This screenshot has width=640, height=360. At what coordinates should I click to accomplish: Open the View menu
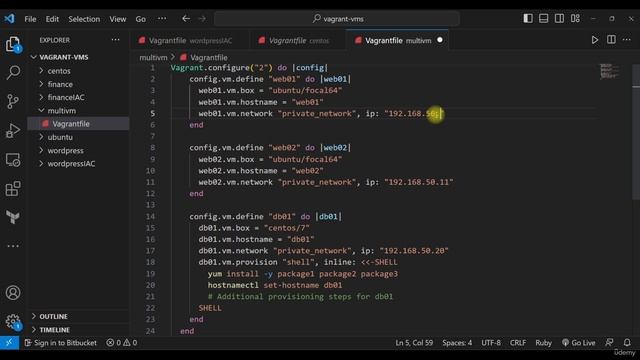[118, 19]
